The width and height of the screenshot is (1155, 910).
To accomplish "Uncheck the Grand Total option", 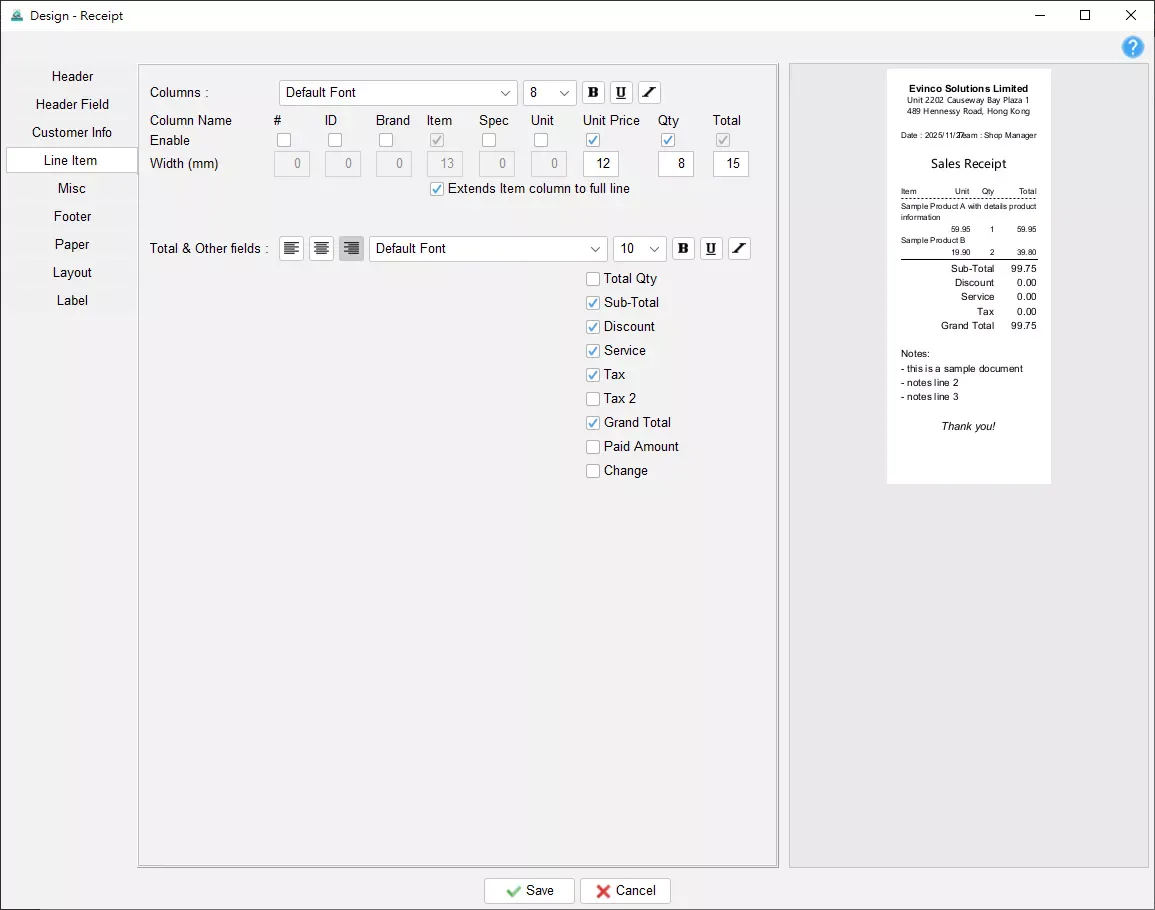I will tap(593, 423).
